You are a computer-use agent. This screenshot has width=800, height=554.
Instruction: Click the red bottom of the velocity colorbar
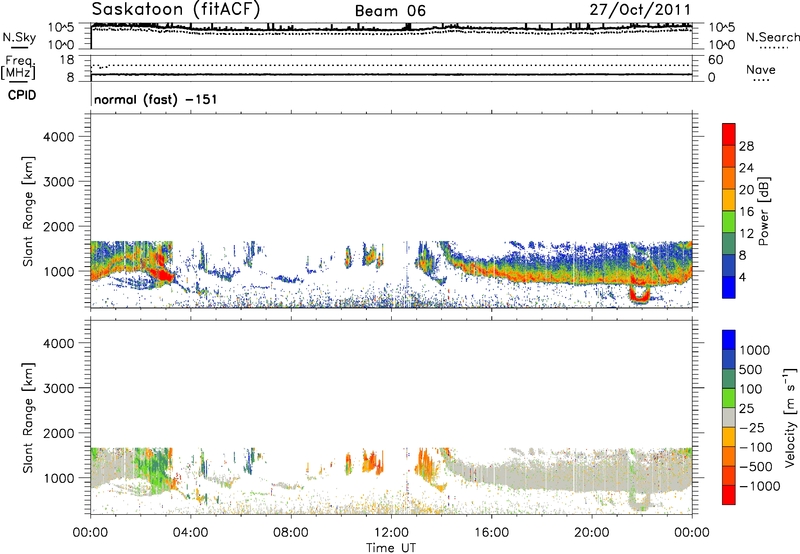coord(729,495)
